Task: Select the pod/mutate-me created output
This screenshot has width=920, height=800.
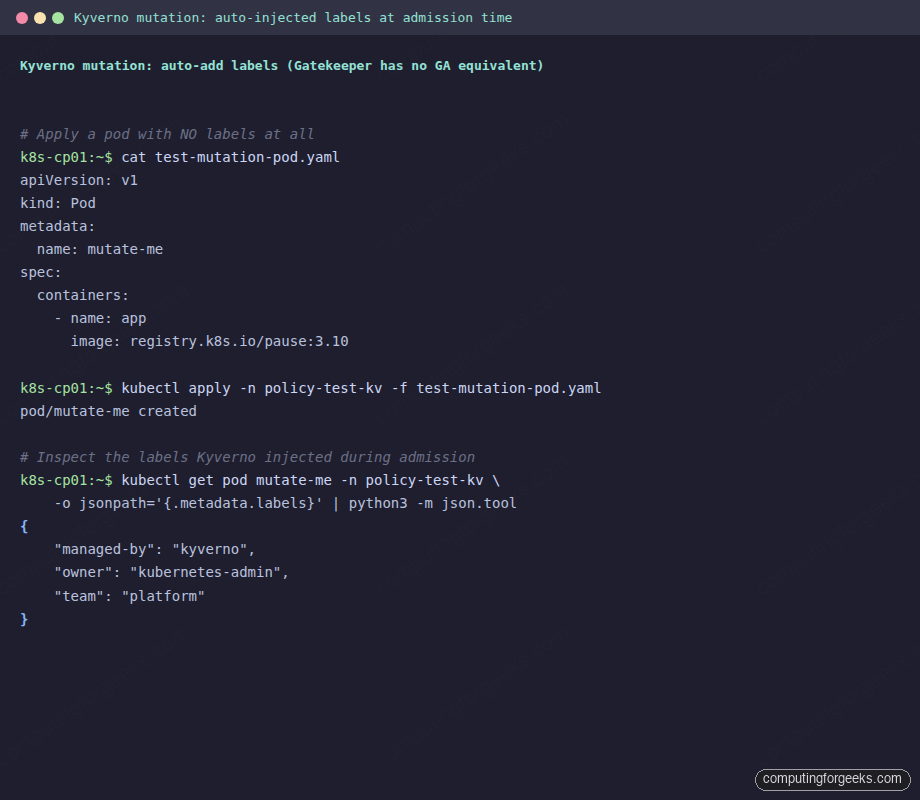Action: 108,411
